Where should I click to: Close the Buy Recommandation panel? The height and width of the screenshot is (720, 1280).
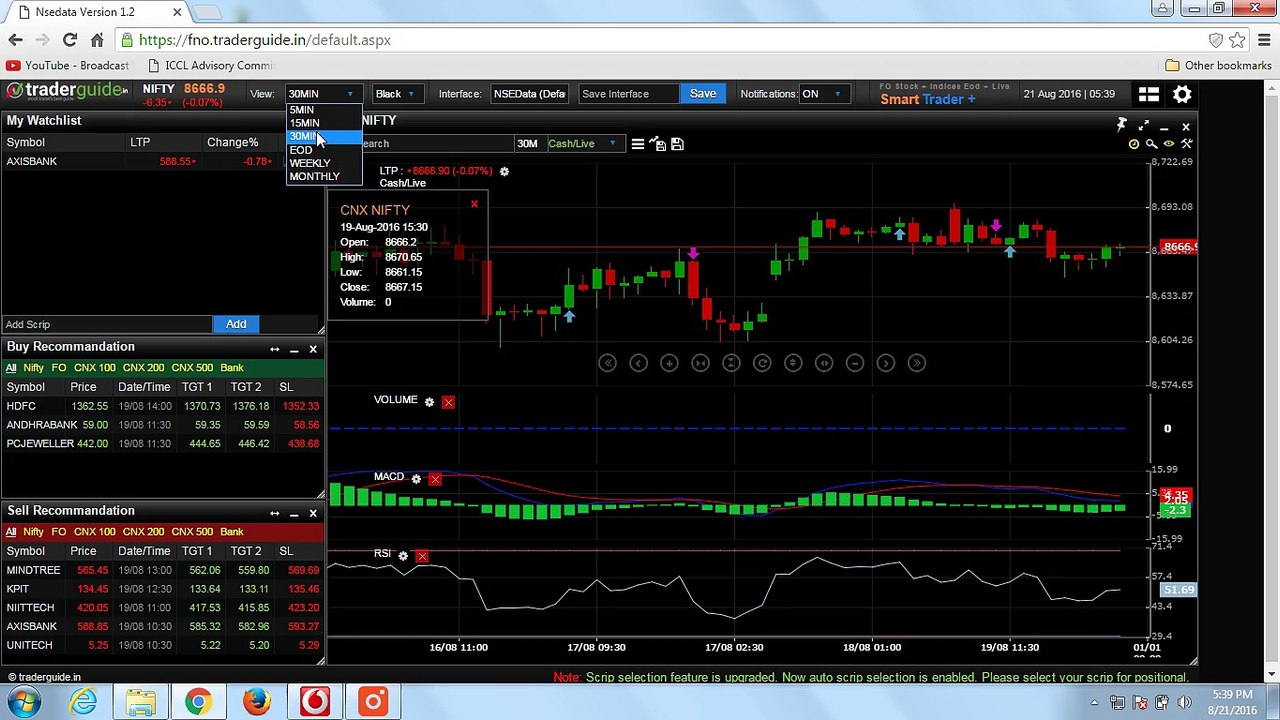[x=313, y=349]
